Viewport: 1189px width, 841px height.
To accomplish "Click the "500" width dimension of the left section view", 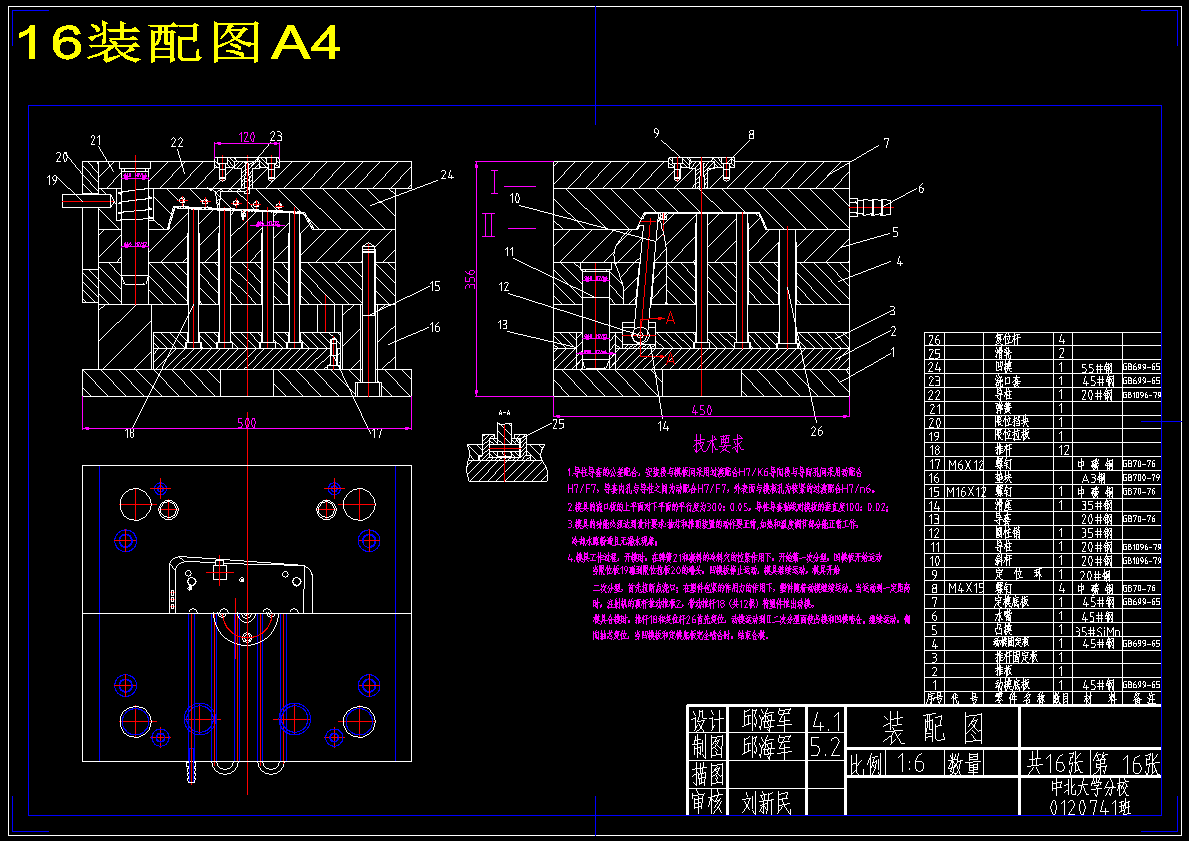I will click(246, 423).
